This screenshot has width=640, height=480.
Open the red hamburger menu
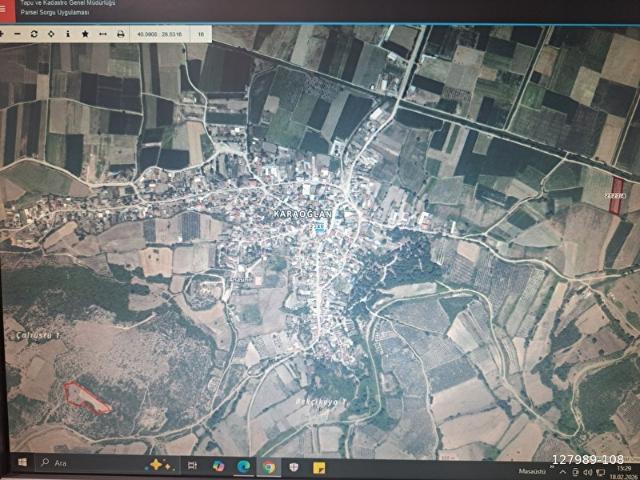[5, 9]
